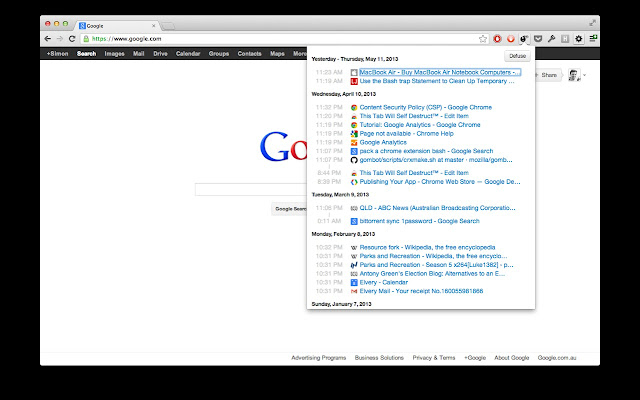
Task: Click +Google footer link
Action: (475, 358)
